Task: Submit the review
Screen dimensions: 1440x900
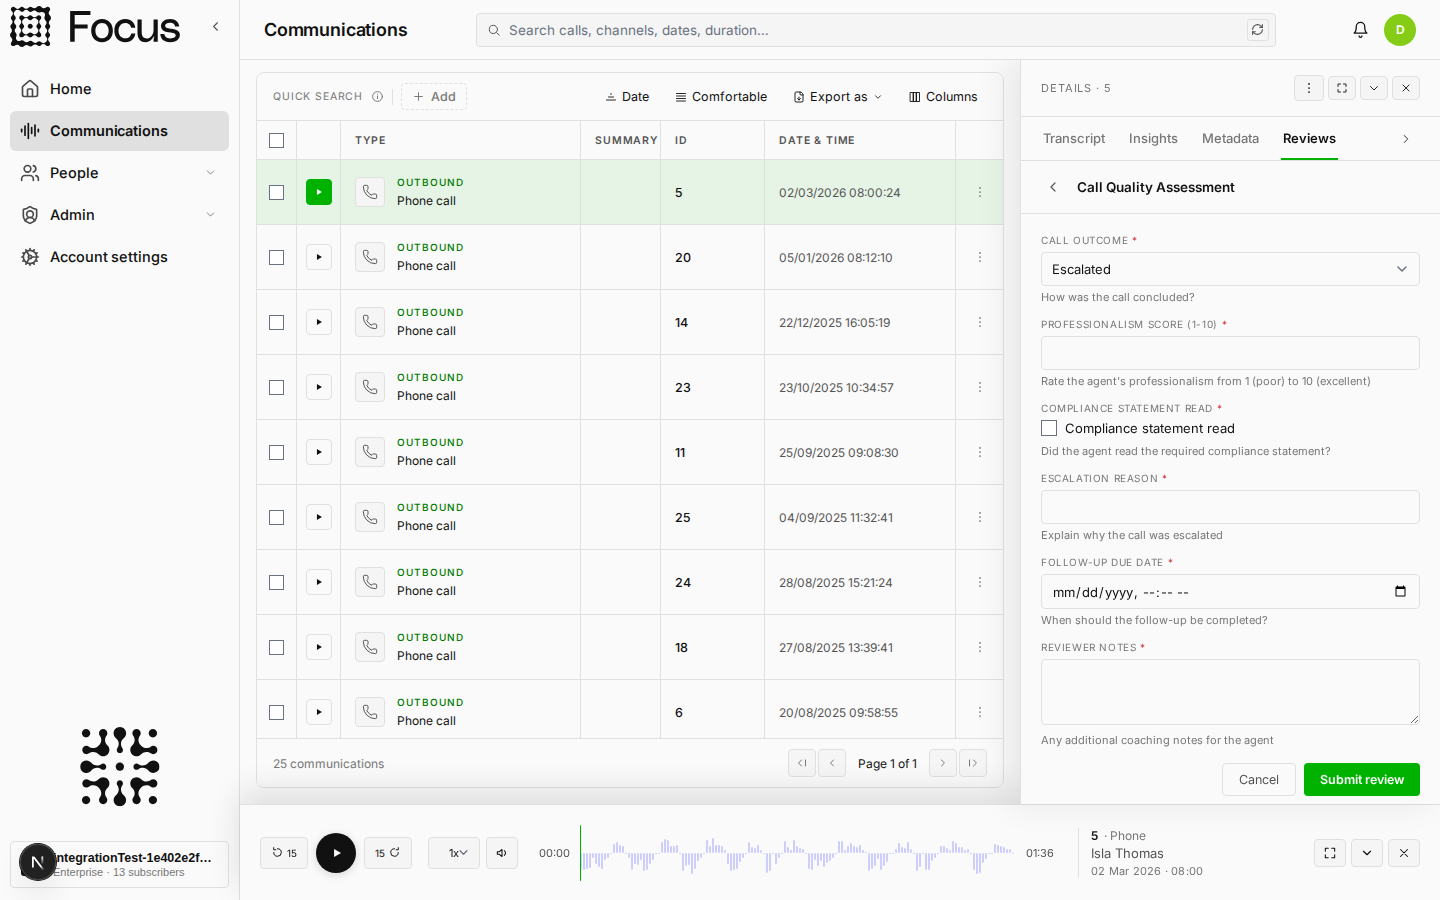Action: click(1362, 780)
